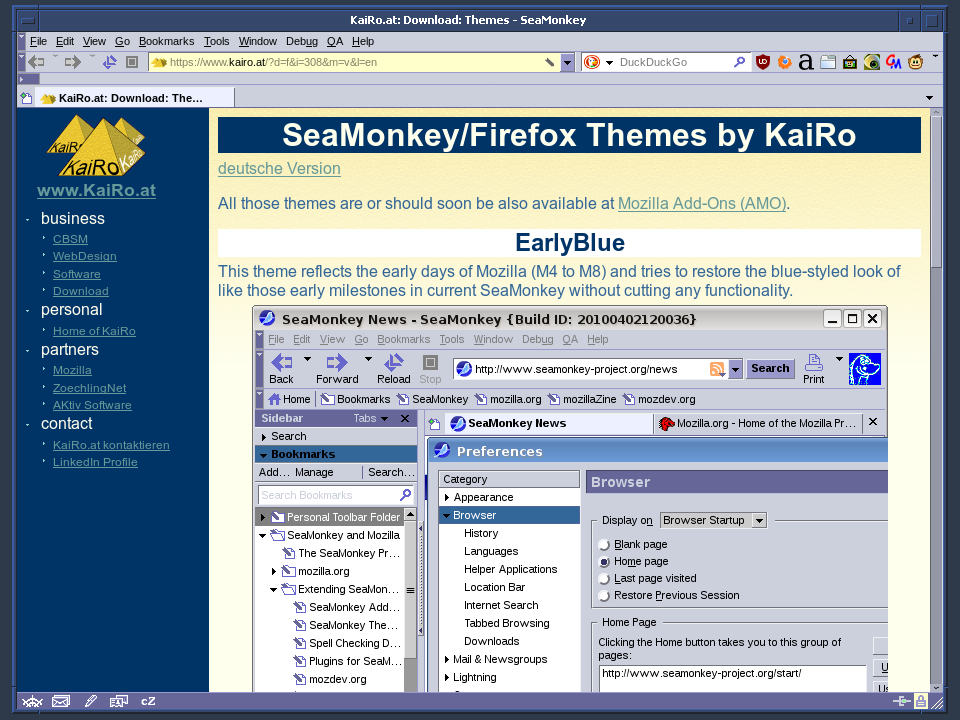Viewport: 960px width, 720px height.
Task: Click the DuckDuckGo search engine icon
Action: click(591, 62)
